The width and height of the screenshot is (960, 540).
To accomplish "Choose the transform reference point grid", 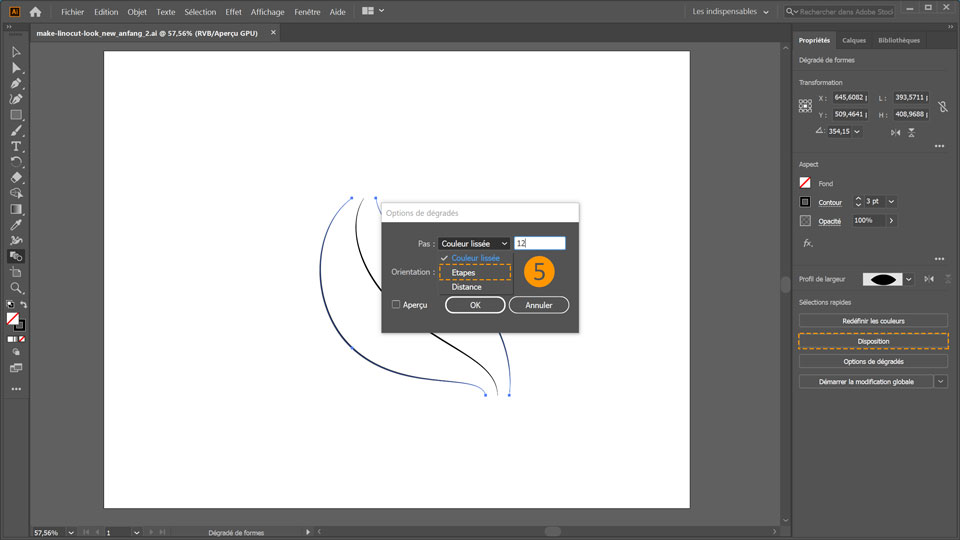I will tap(805, 106).
